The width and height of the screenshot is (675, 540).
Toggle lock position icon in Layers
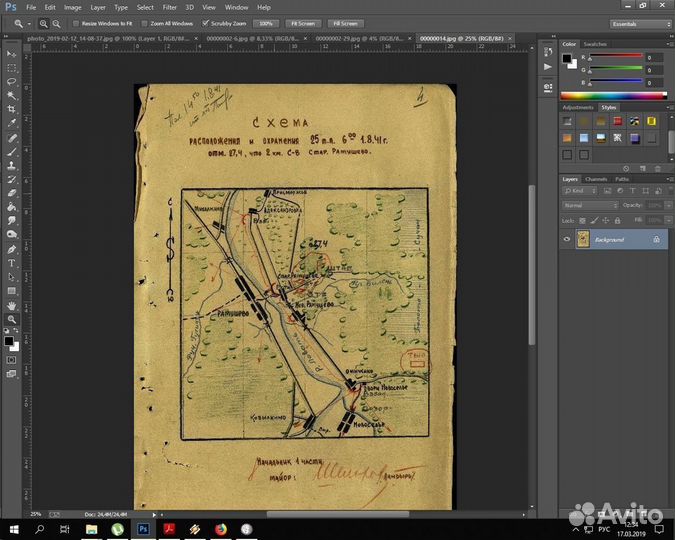(606, 220)
